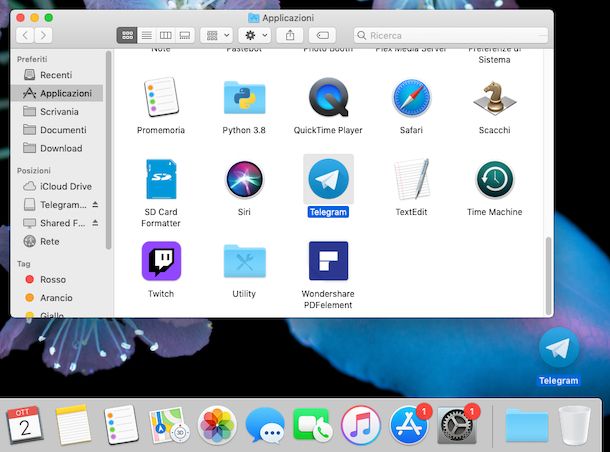Switch to column view
This screenshot has width=610, height=452.
(x=166, y=35)
